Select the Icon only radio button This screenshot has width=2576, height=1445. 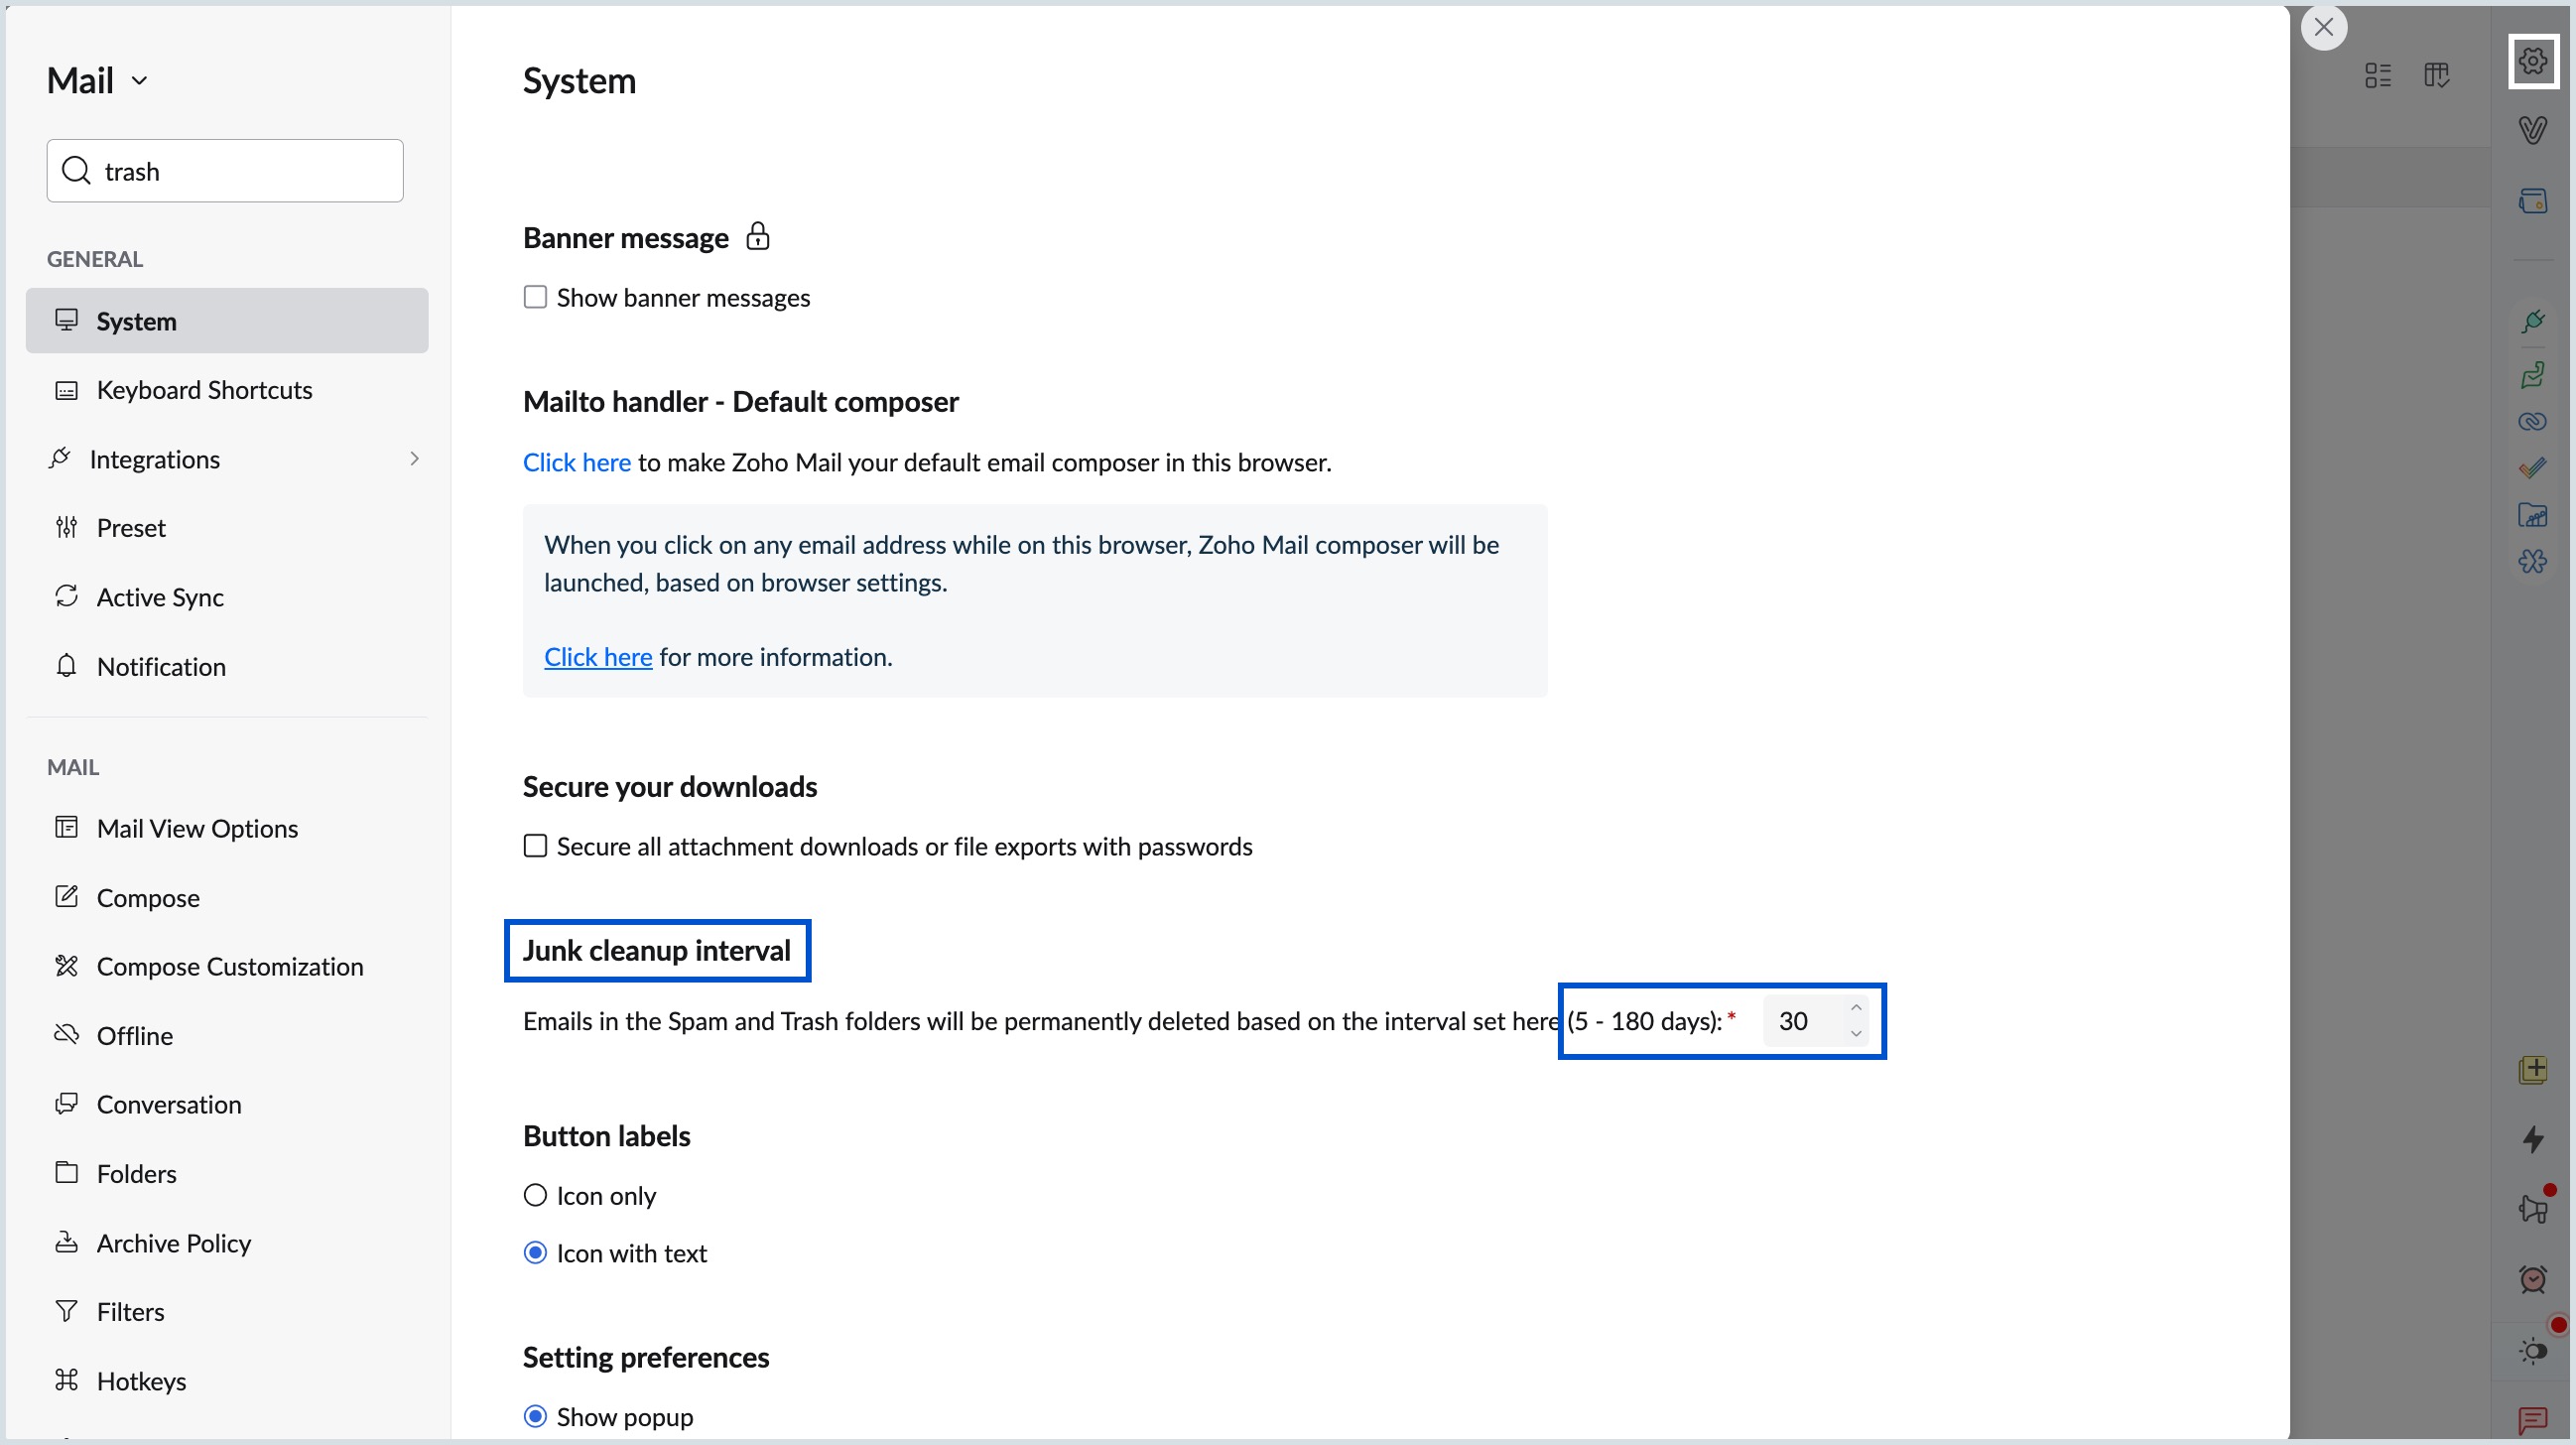536,1196
